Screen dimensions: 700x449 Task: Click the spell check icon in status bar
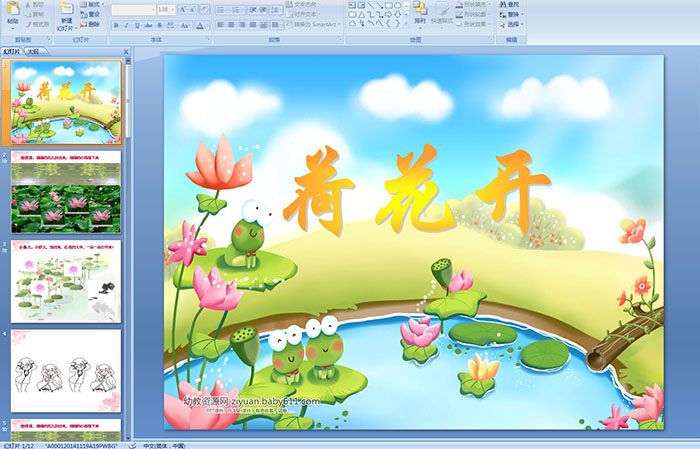click(133, 445)
